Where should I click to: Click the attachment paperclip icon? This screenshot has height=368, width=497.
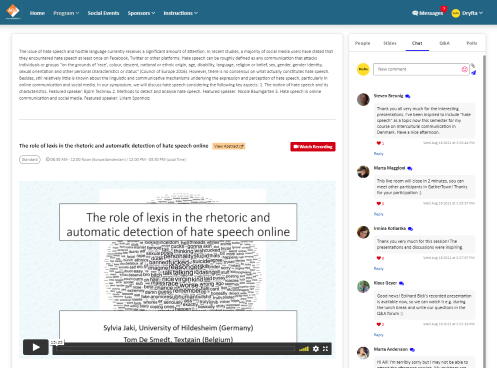(x=473, y=66)
